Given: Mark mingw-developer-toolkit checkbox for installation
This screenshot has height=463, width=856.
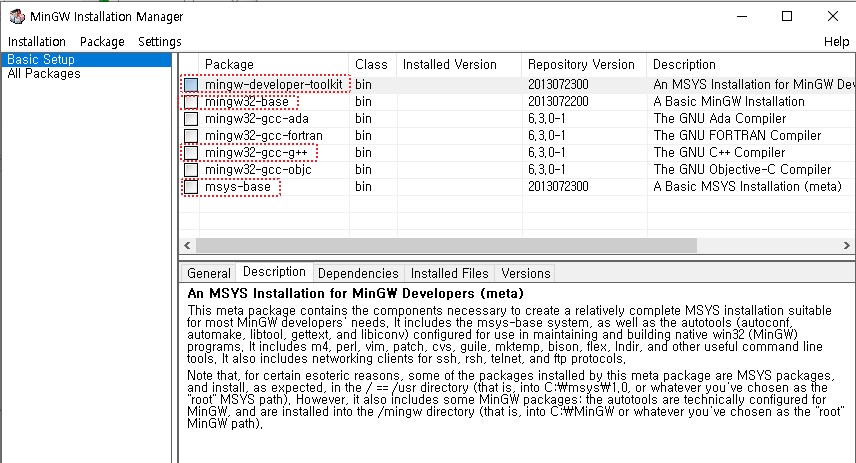Looking at the screenshot, I should [191, 85].
